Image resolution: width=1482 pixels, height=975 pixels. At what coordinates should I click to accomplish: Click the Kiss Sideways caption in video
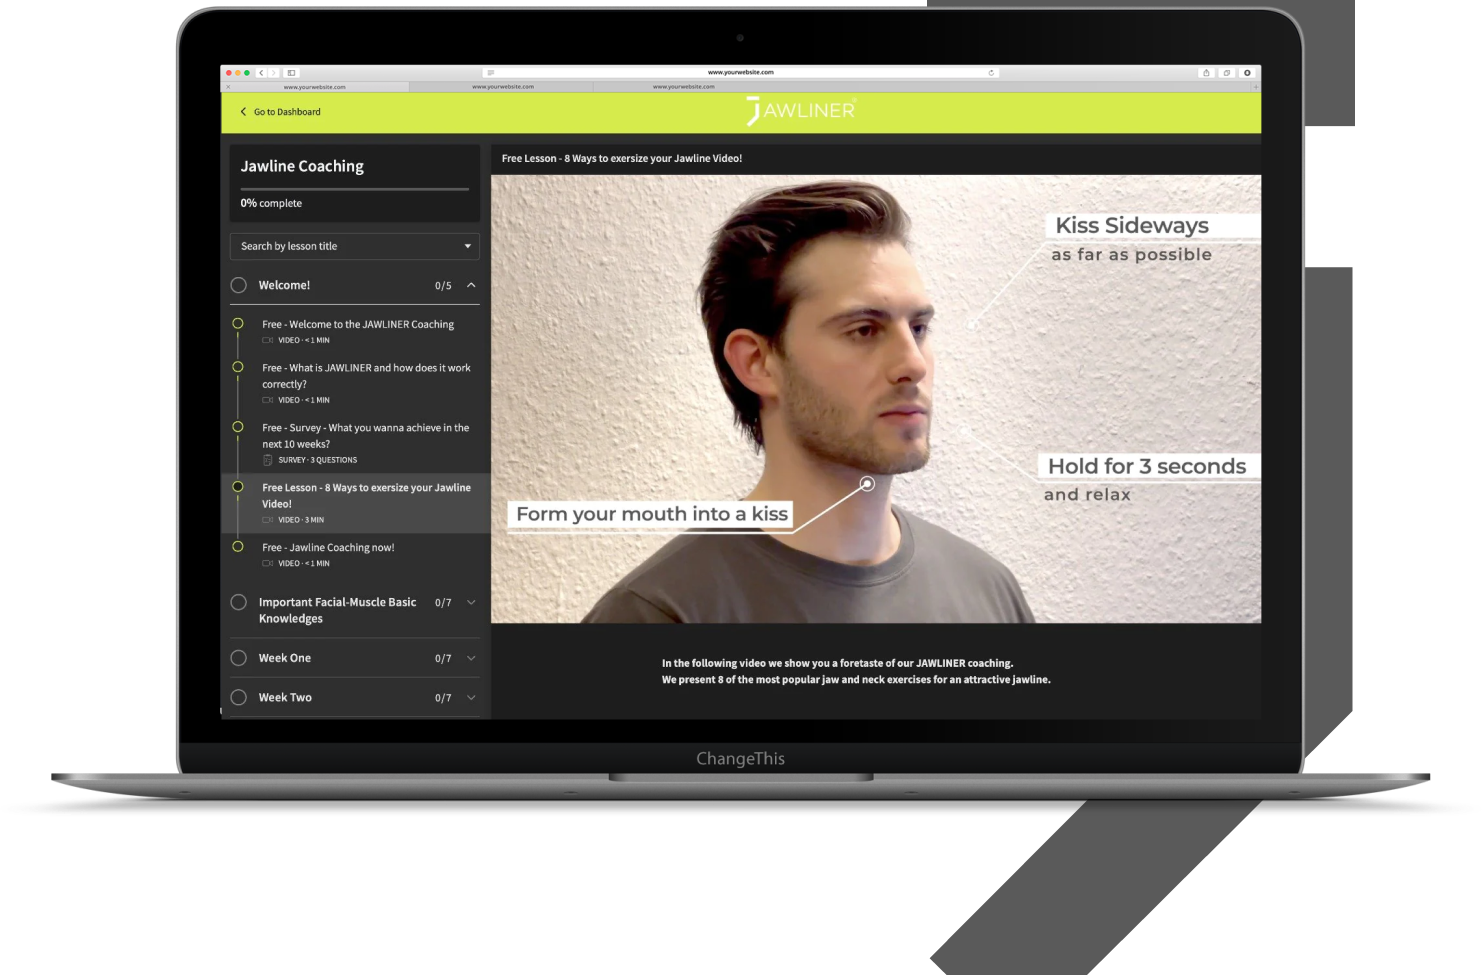pos(1132,226)
